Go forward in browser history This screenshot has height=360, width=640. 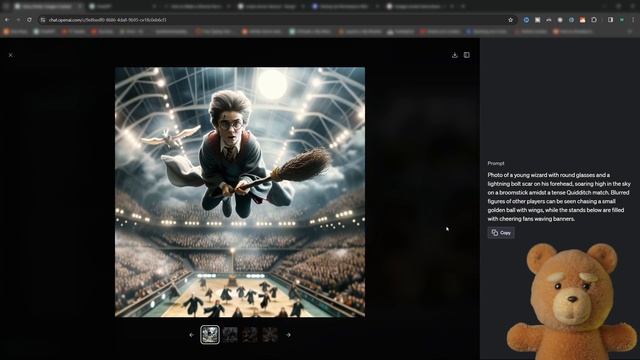click(18, 20)
